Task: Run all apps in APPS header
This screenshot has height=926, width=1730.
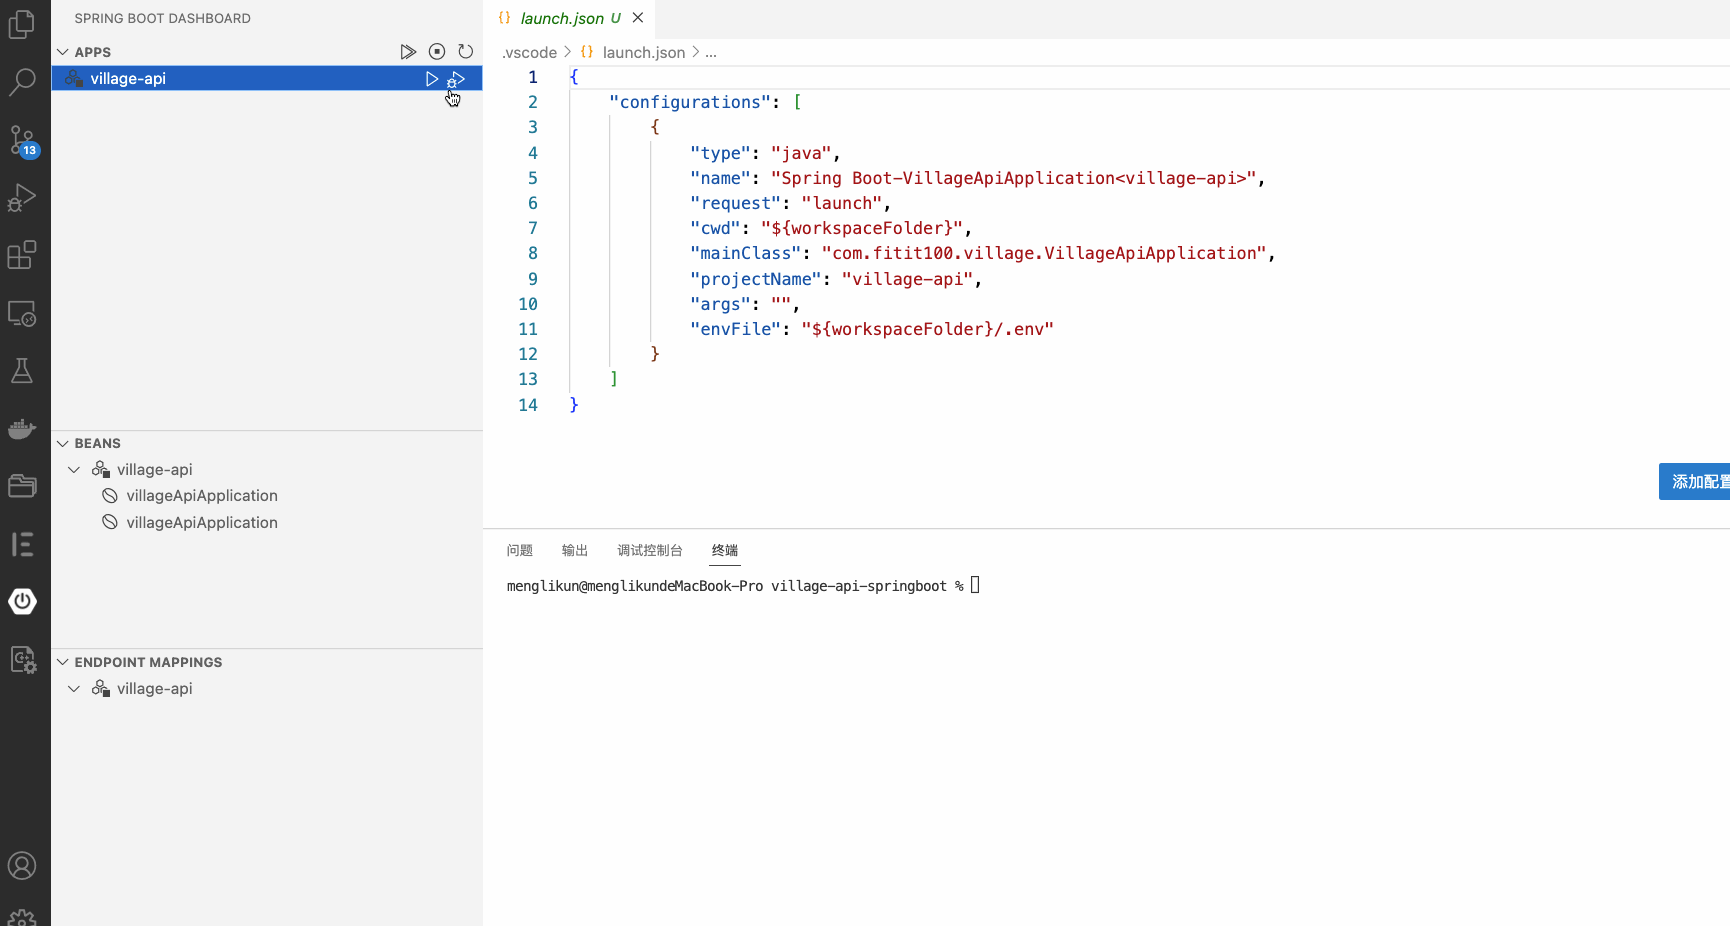Action: pos(408,52)
